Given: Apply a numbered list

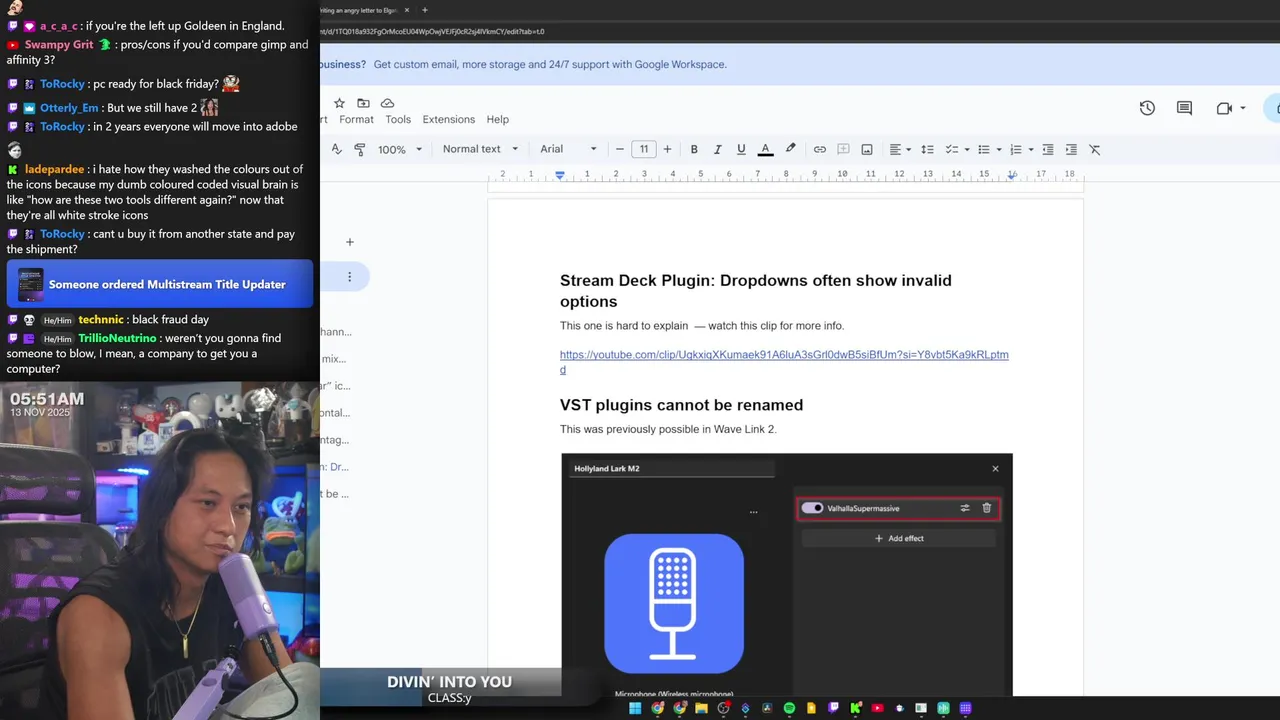Looking at the screenshot, I should (1016, 149).
